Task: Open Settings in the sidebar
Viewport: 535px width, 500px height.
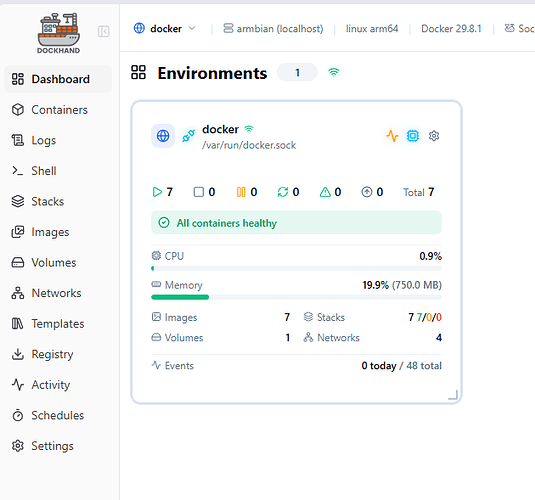Action: click(x=58, y=446)
